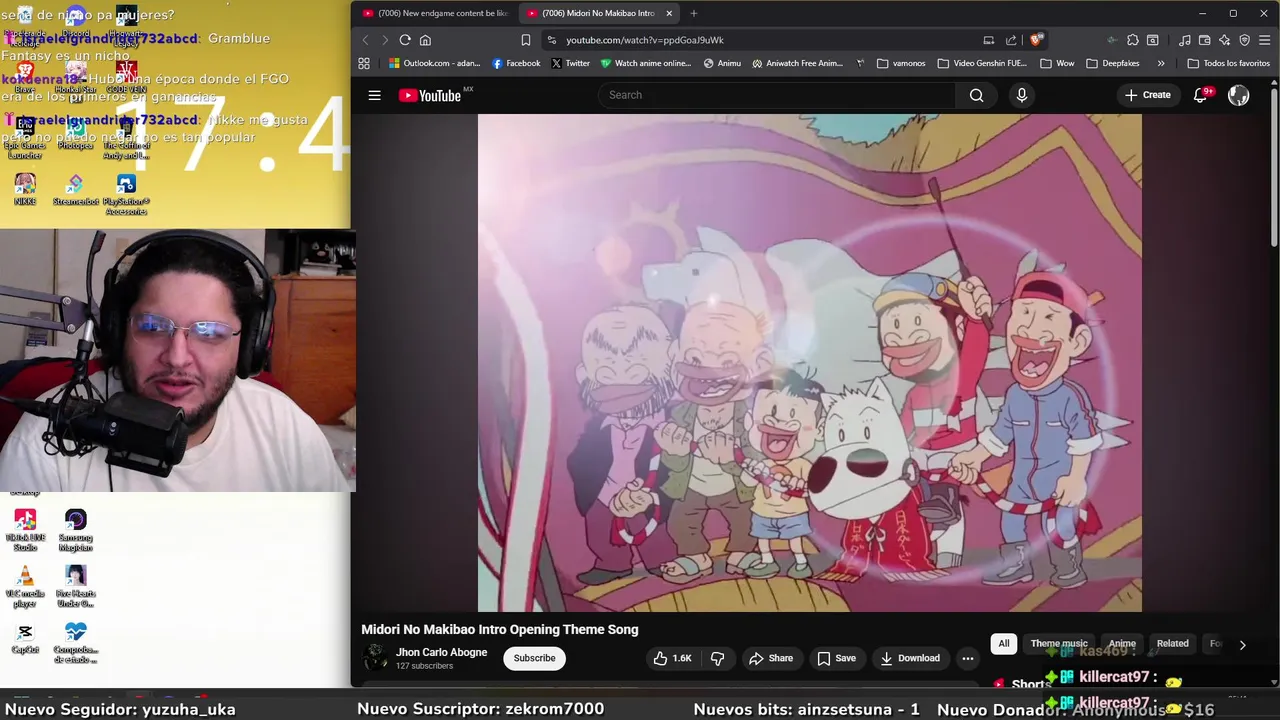This screenshot has width=1280, height=720.
Task: Open YouTube notifications bell
Action: coord(1200,95)
